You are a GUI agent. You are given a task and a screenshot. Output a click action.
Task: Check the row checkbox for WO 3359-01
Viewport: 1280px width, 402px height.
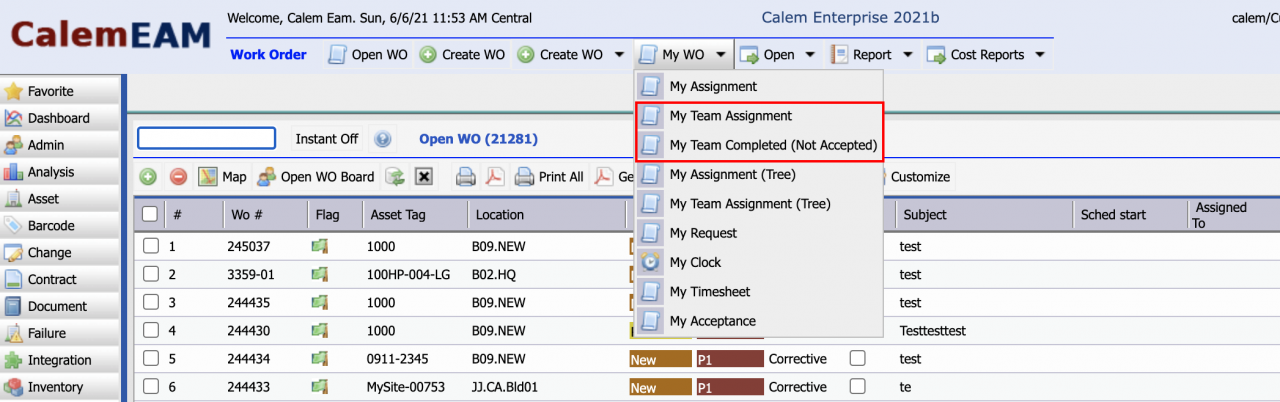150,274
